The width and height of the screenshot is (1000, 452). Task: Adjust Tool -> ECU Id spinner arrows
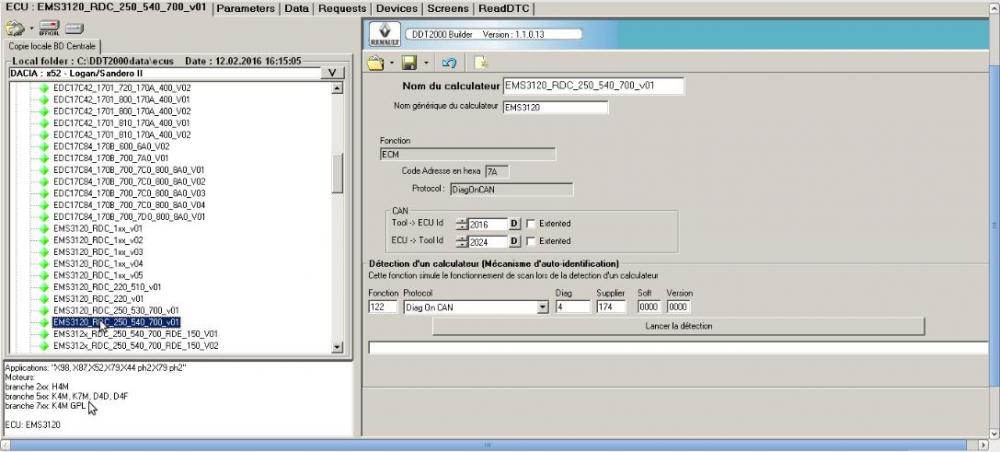[462, 224]
